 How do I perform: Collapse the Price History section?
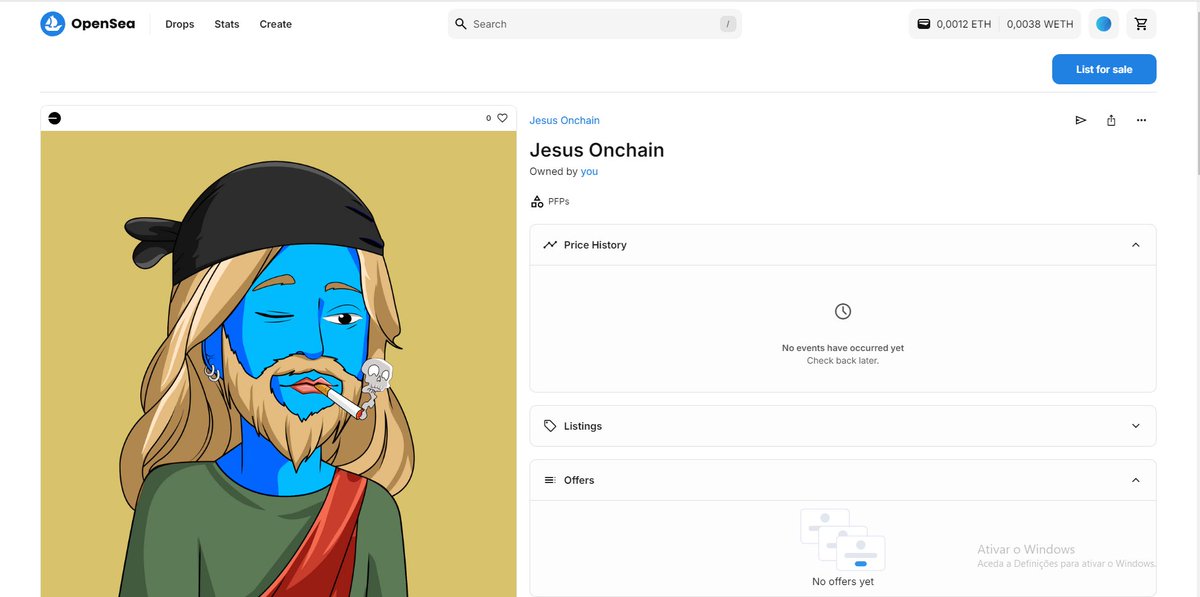click(1135, 245)
